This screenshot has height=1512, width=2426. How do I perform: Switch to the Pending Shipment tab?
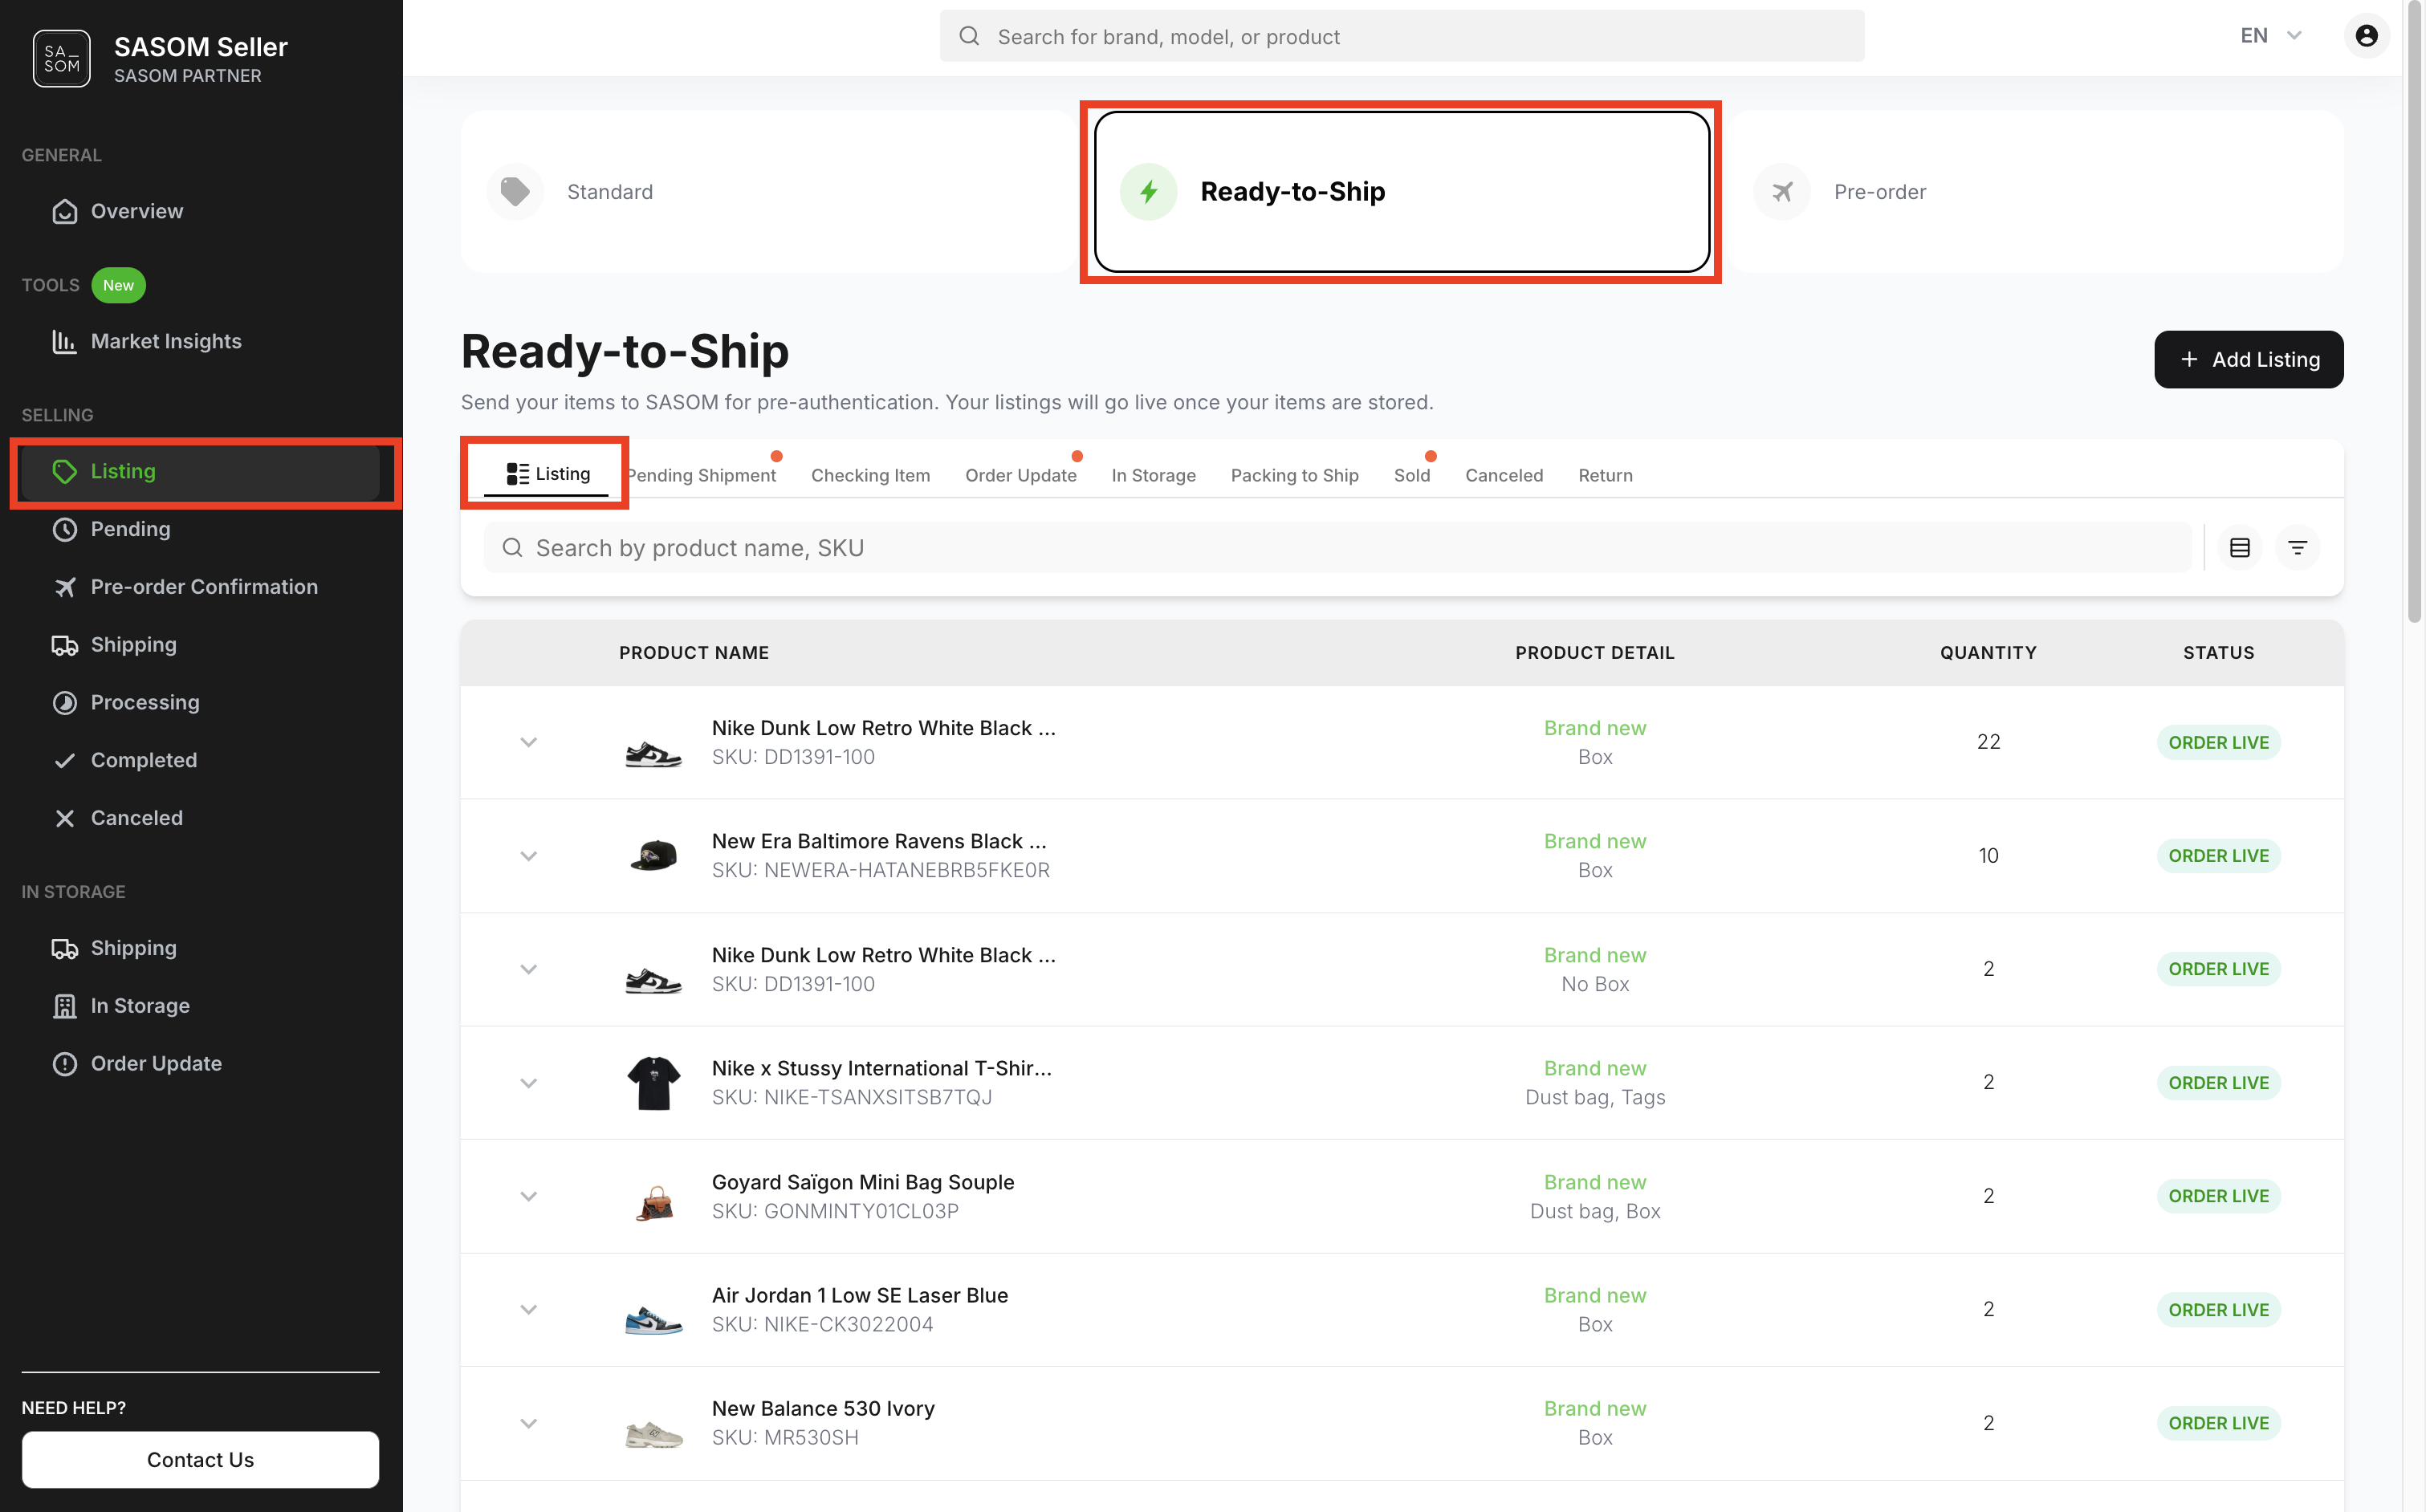(703, 475)
